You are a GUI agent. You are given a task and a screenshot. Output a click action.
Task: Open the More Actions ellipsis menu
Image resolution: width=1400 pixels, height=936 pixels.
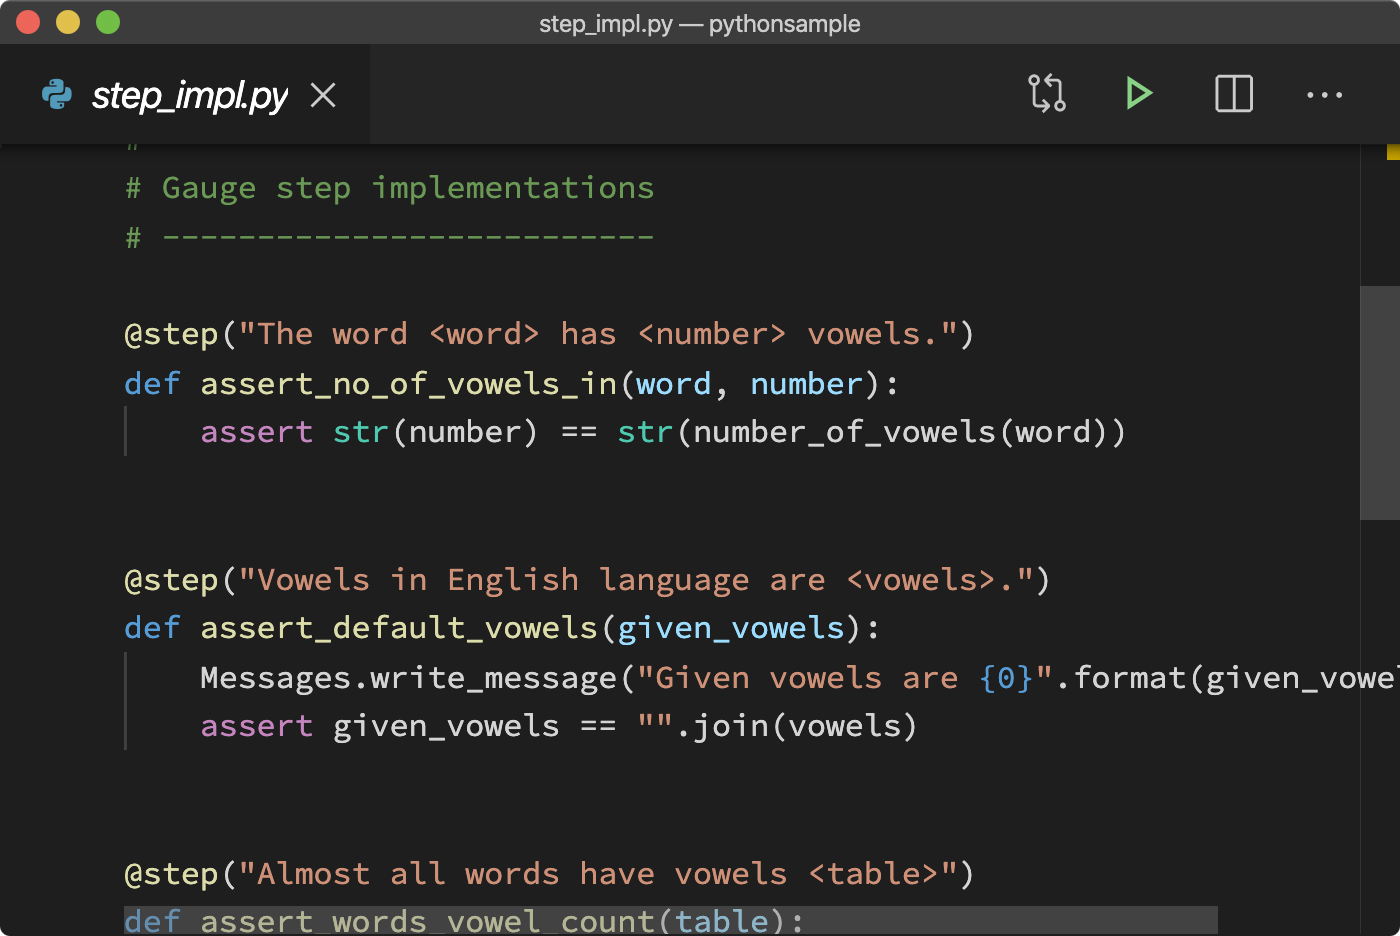(x=1325, y=95)
